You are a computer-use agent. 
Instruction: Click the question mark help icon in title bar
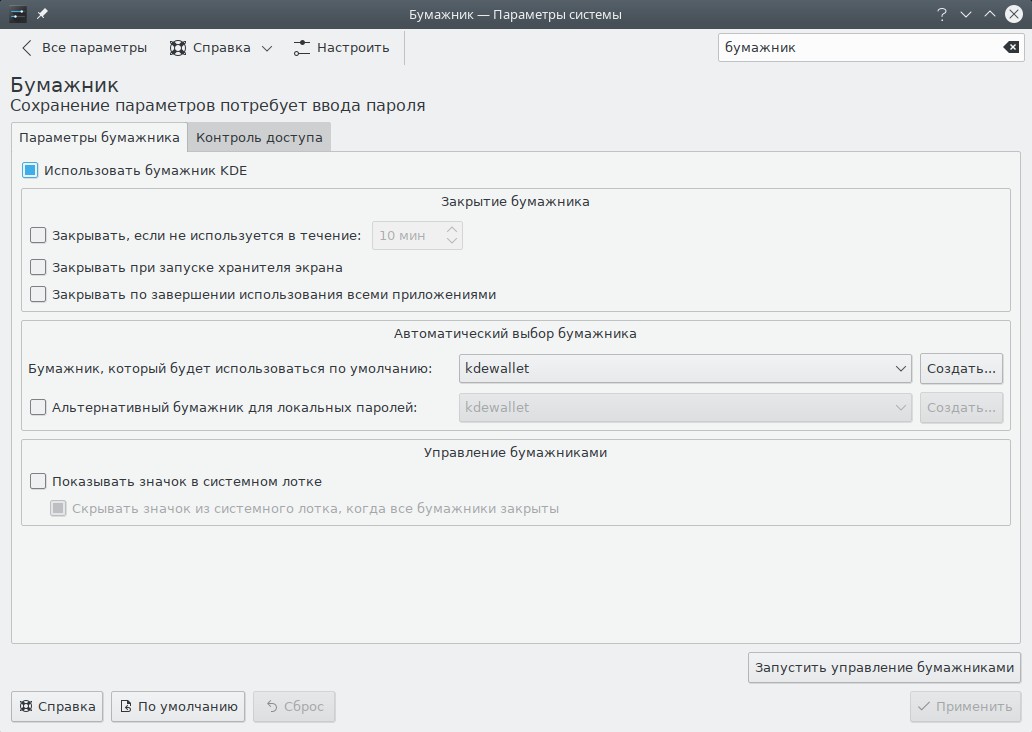[x=941, y=14]
